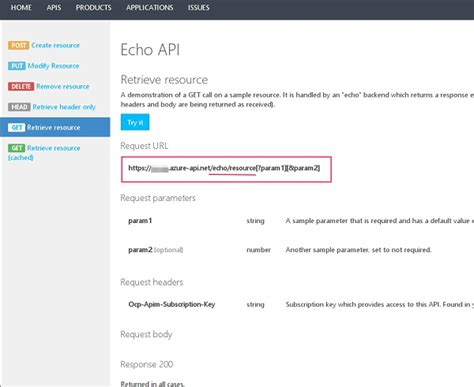Click the Try it button
The height and width of the screenshot is (387, 474).
[x=135, y=122]
